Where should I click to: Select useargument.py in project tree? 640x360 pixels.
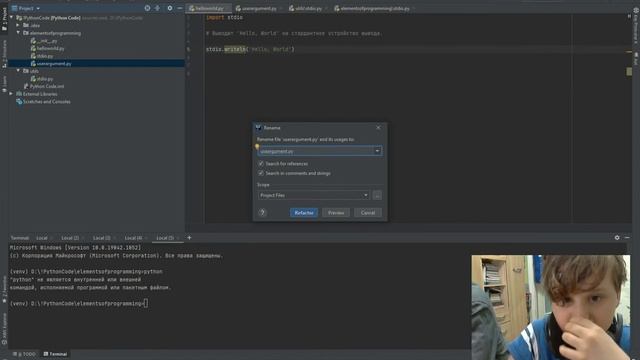(51, 64)
